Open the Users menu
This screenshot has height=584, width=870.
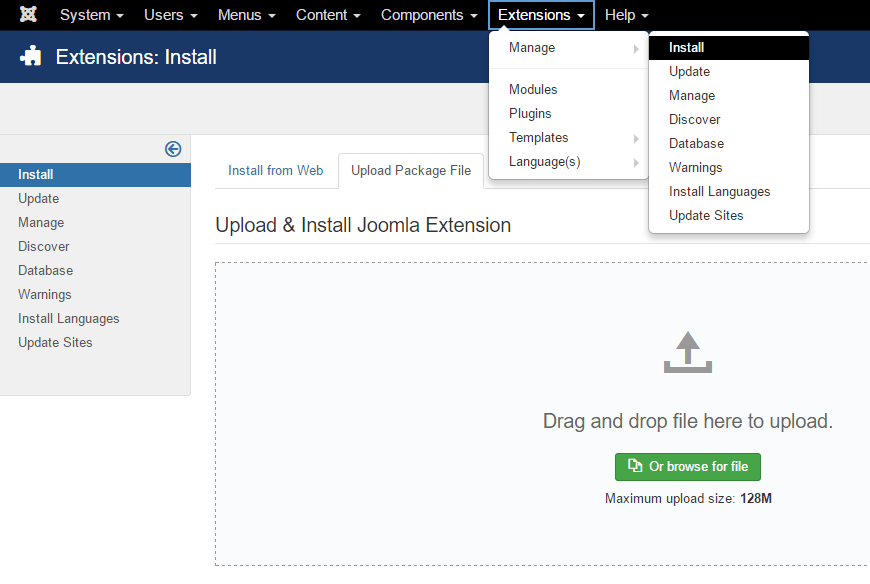click(170, 15)
